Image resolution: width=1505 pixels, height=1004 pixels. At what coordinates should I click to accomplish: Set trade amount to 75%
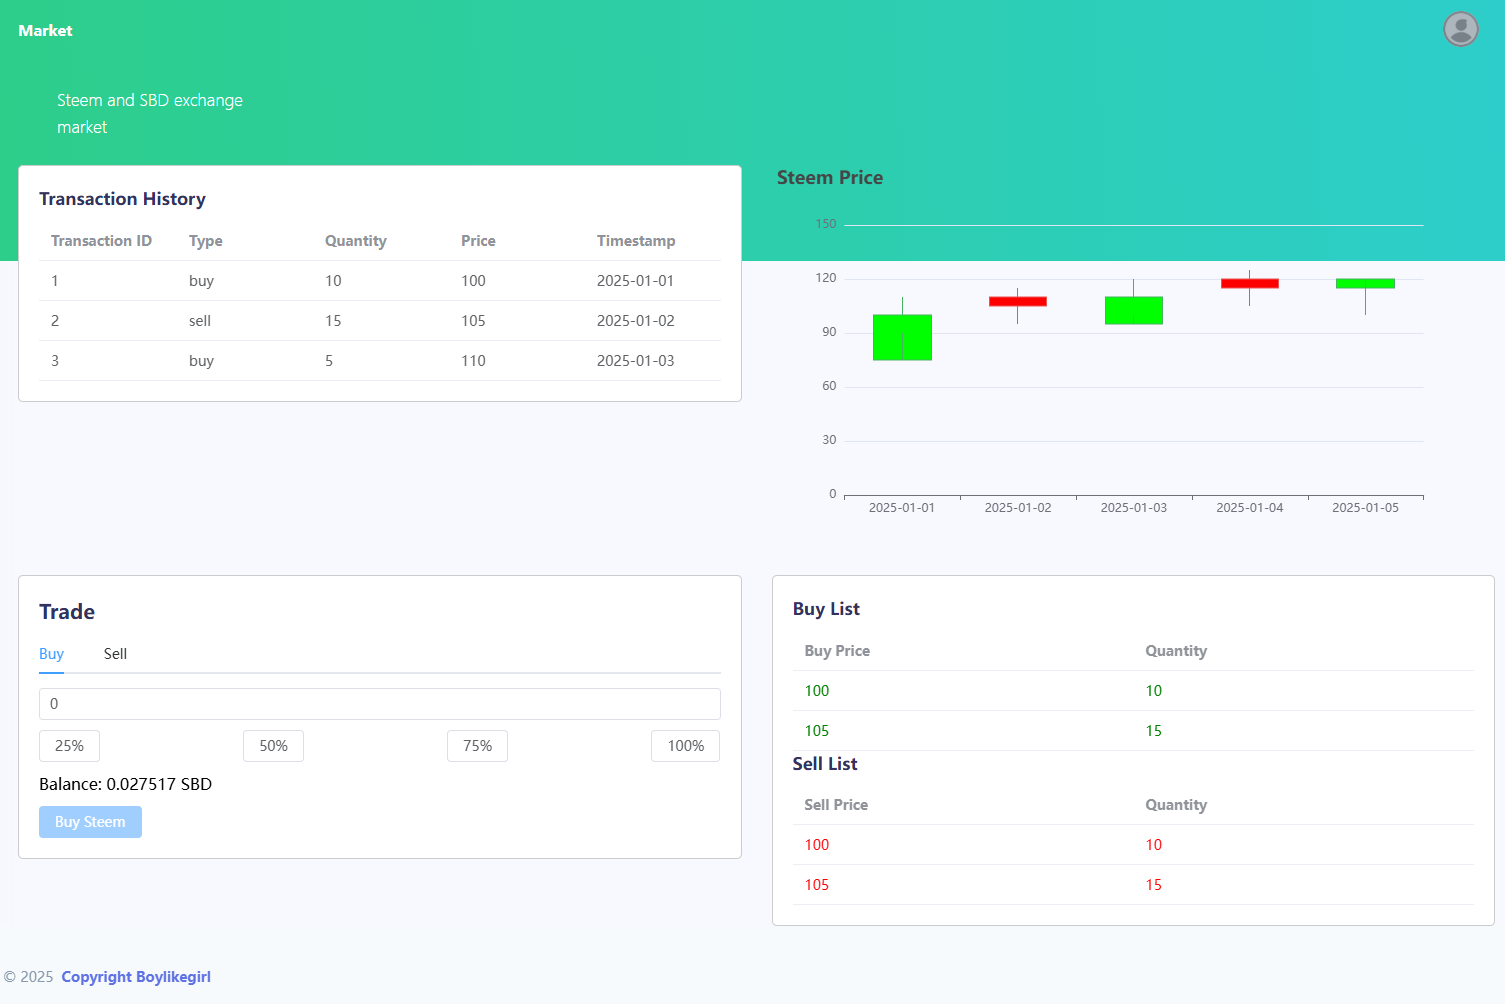477,746
